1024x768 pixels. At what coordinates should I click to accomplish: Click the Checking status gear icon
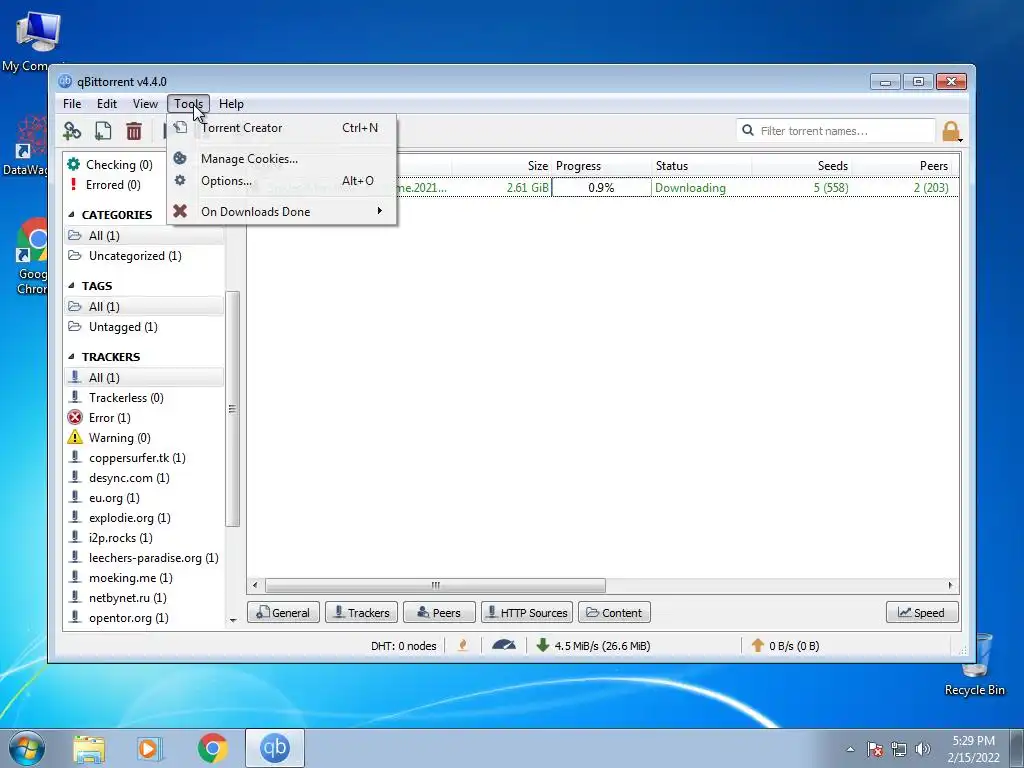point(74,164)
